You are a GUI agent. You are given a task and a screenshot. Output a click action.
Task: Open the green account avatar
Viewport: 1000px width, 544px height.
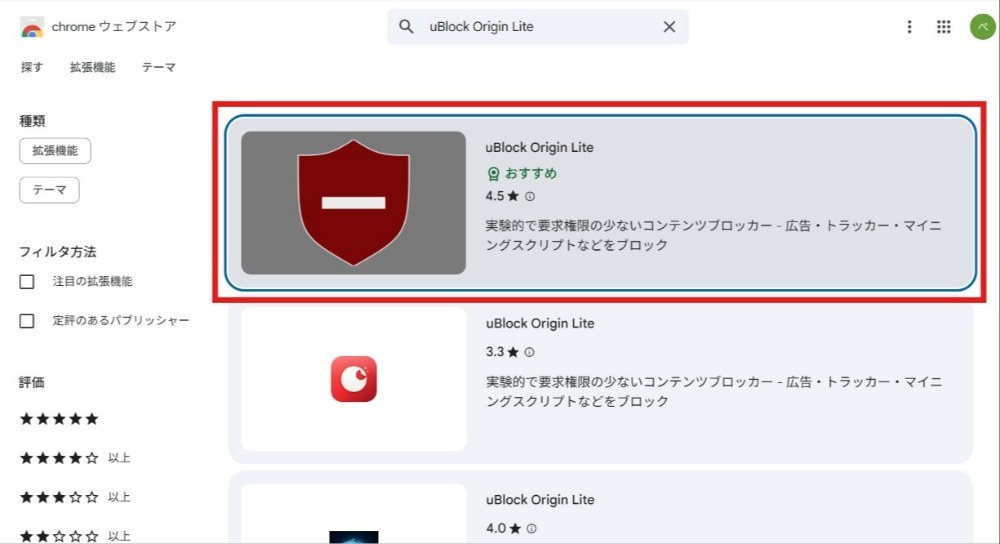pyautogui.click(x=983, y=27)
